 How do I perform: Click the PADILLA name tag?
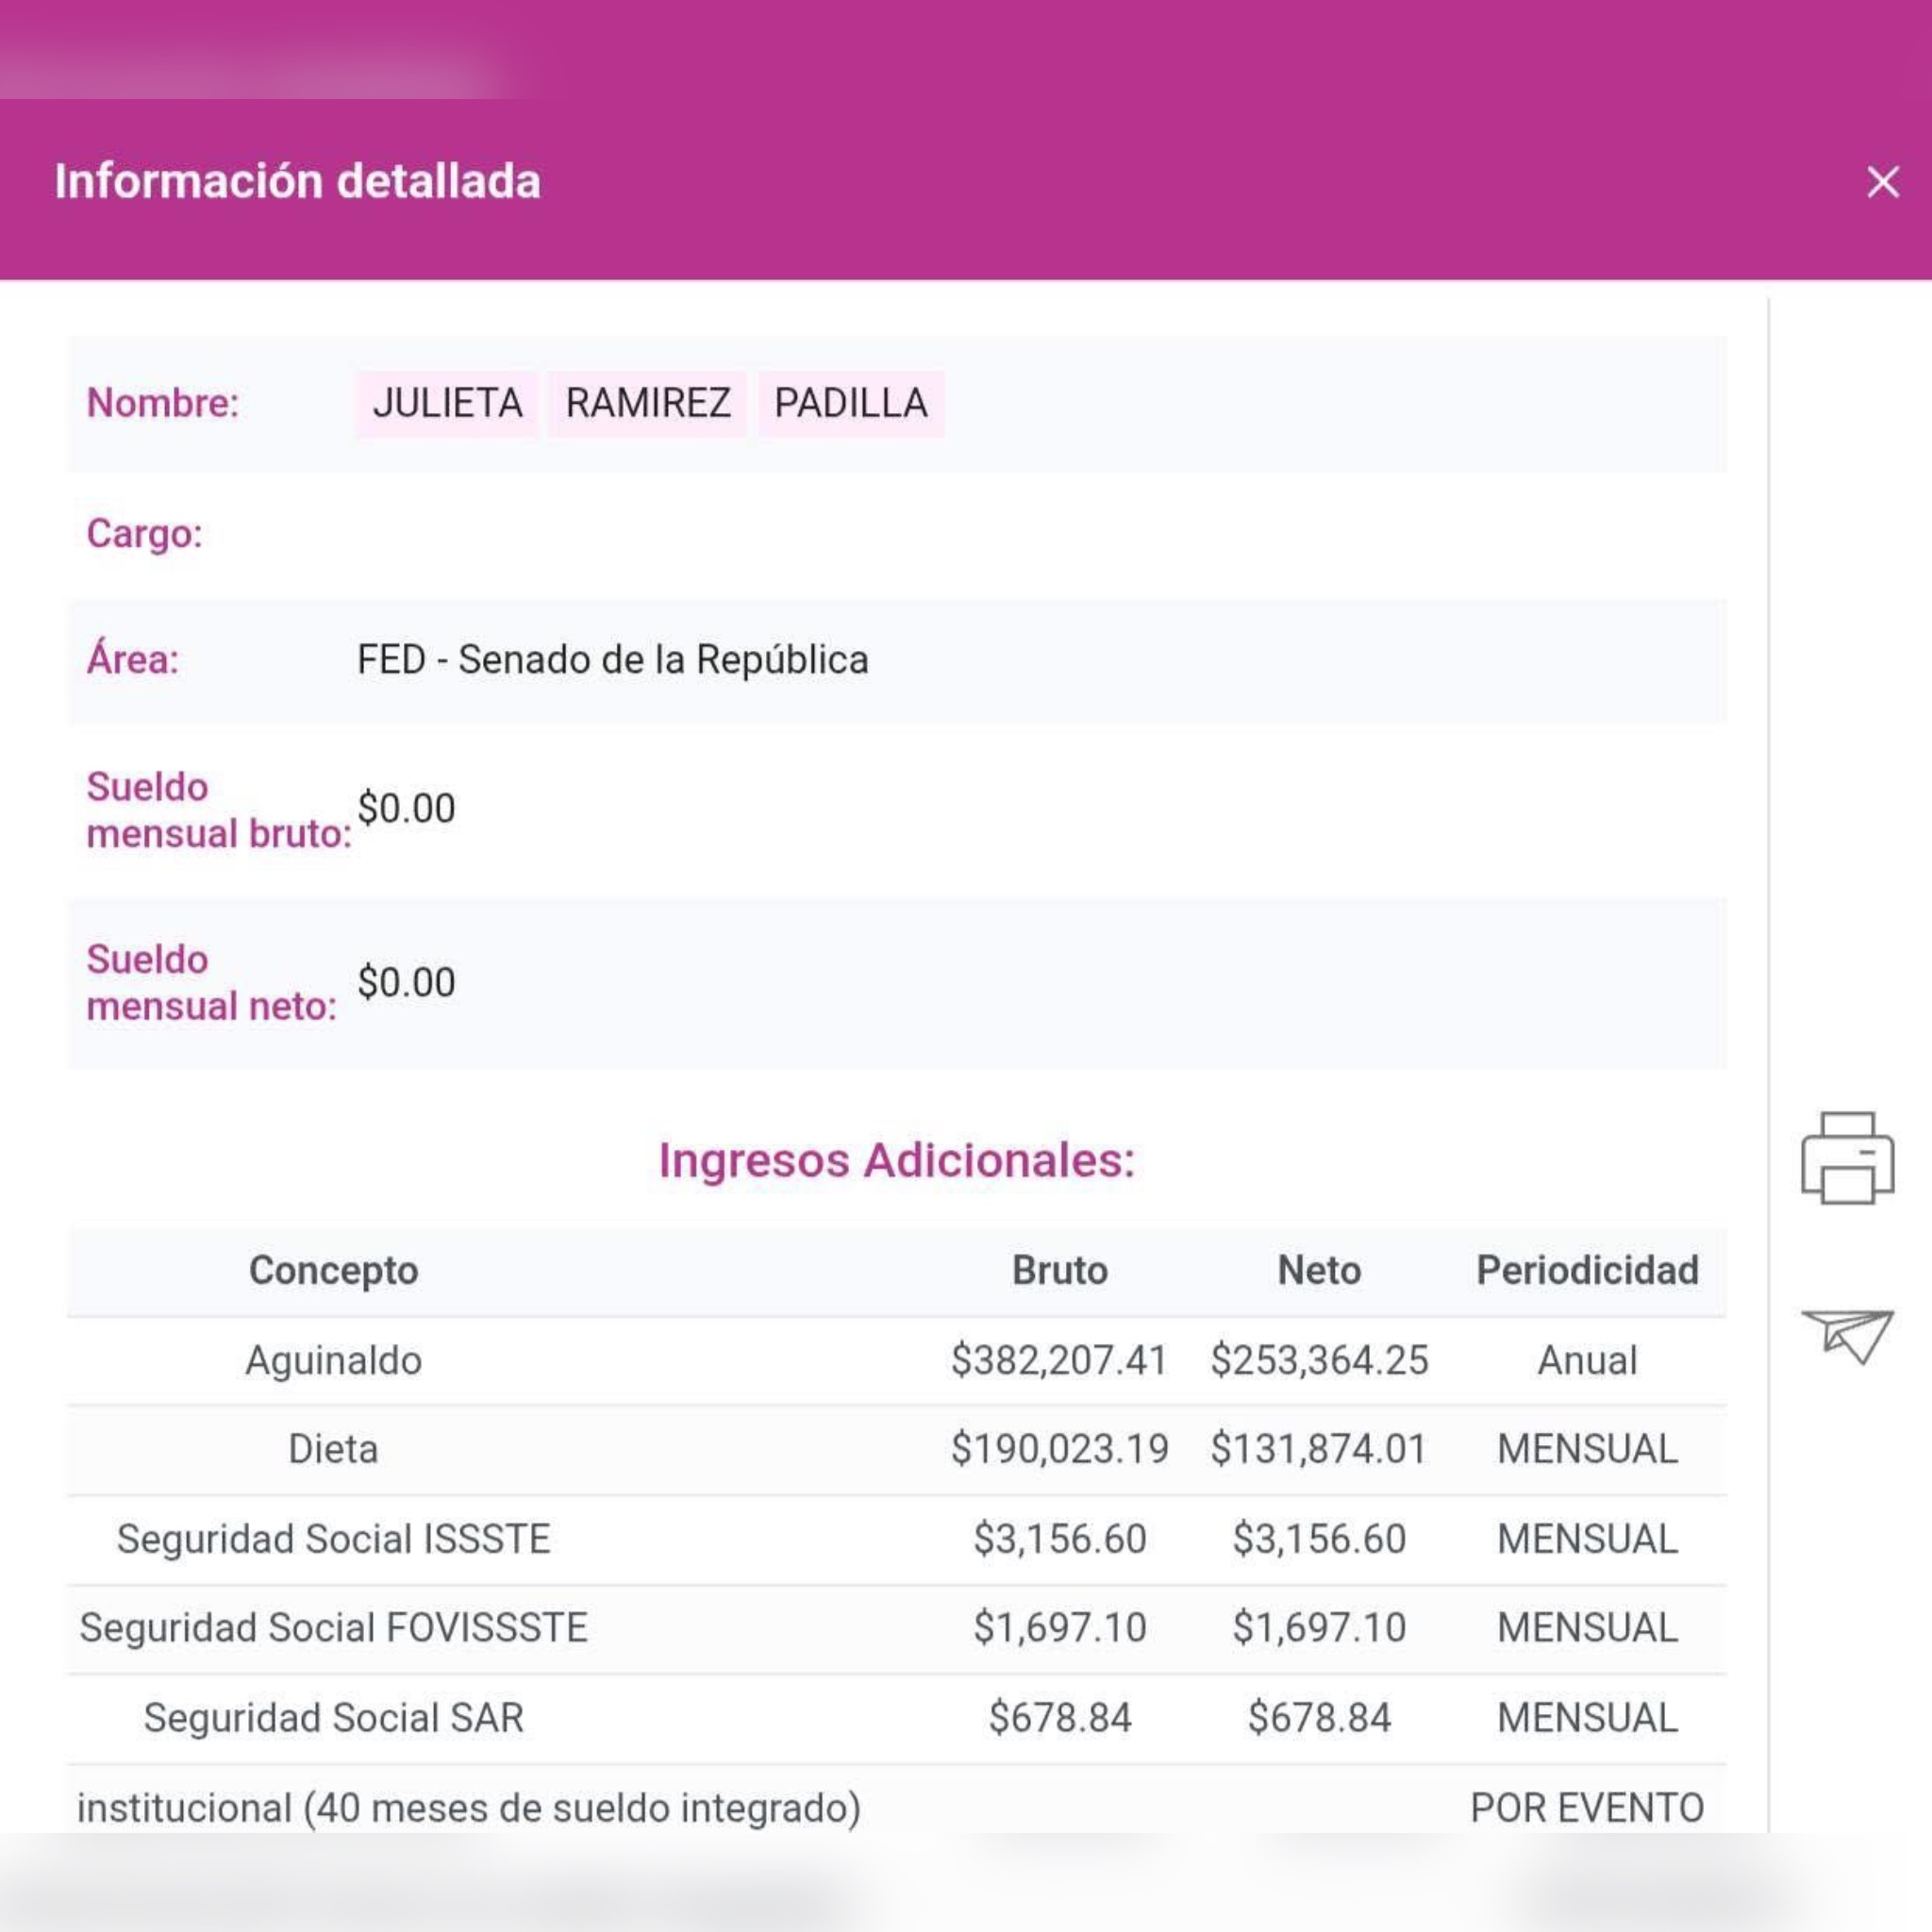[850, 403]
